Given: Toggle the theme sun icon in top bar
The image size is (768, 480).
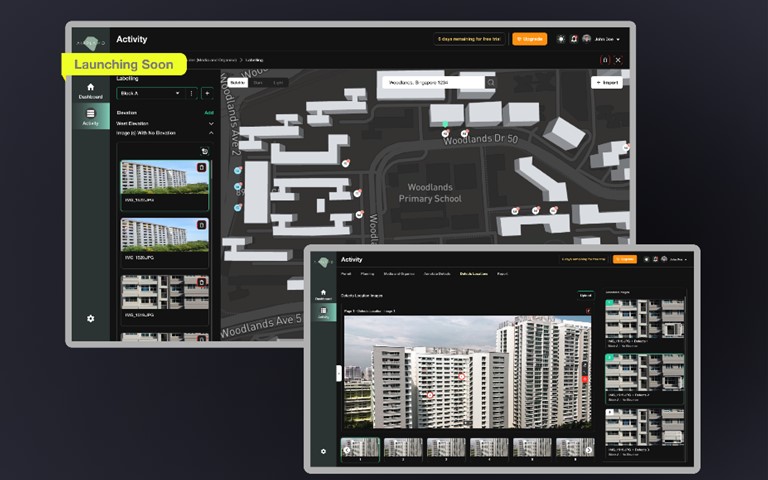Looking at the screenshot, I should click(561, 39).
